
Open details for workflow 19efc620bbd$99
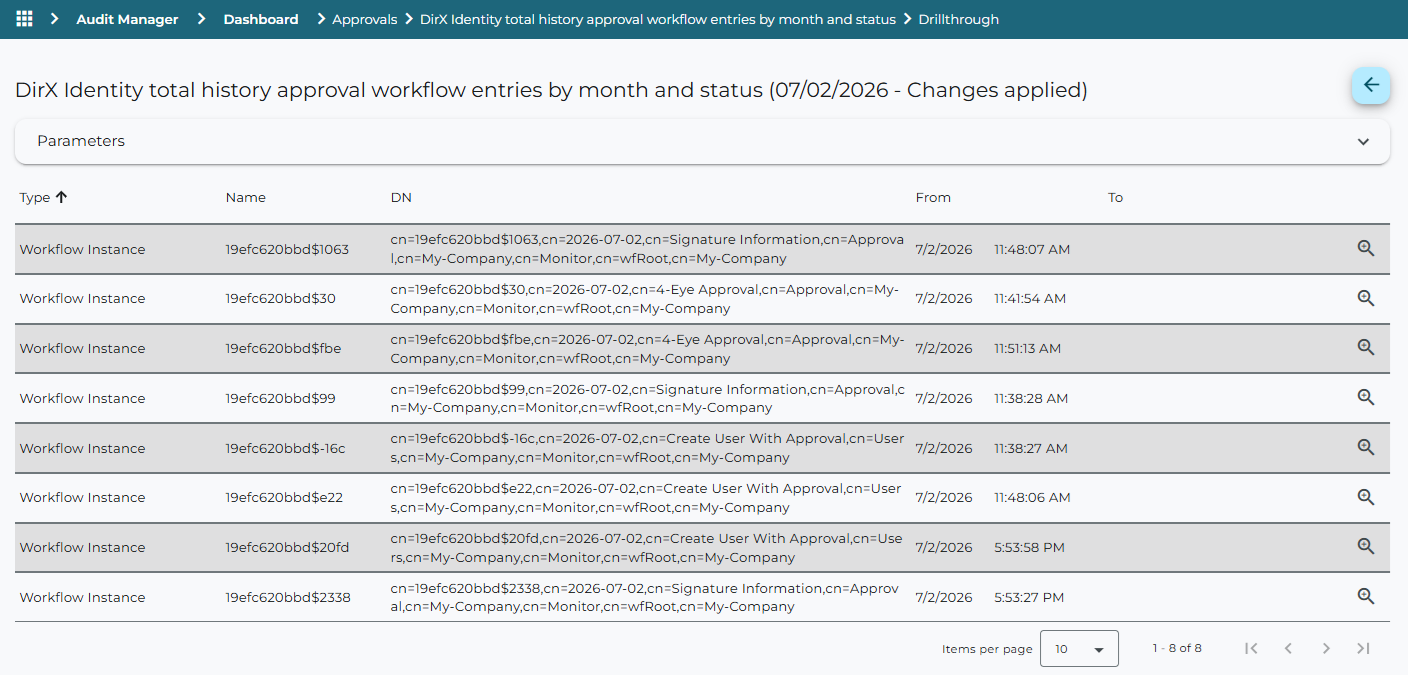(x=1365, y=398)
